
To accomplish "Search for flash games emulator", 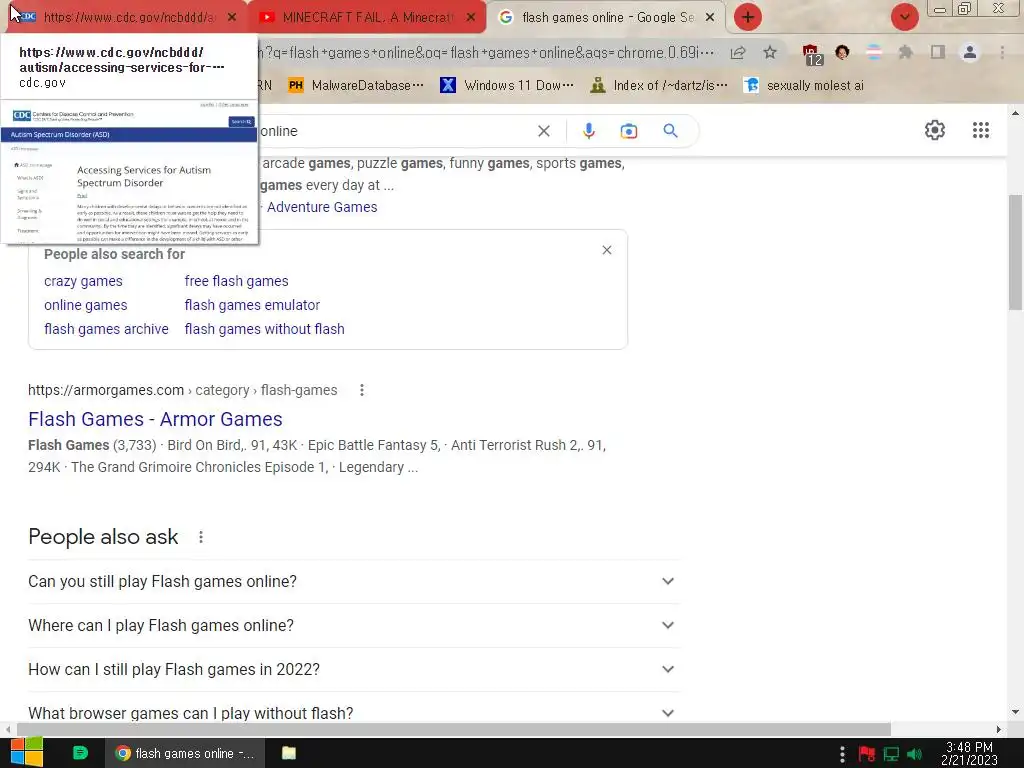I will tap(252, 306).
